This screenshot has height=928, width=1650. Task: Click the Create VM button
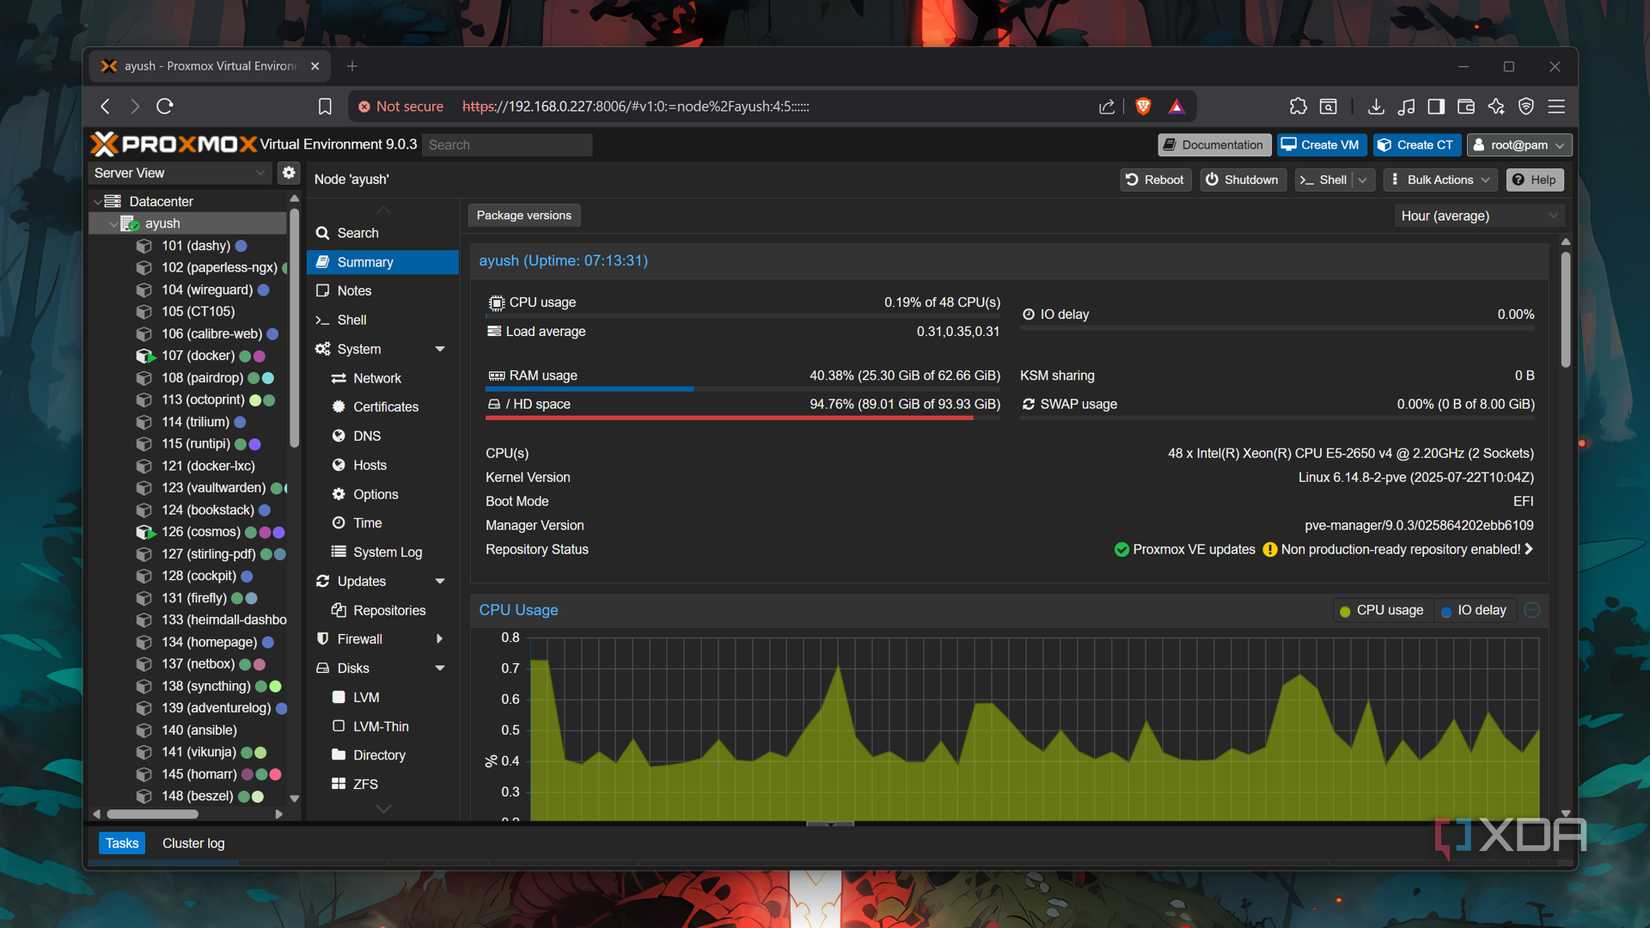pyautogui.click(x=1320, y=145)
